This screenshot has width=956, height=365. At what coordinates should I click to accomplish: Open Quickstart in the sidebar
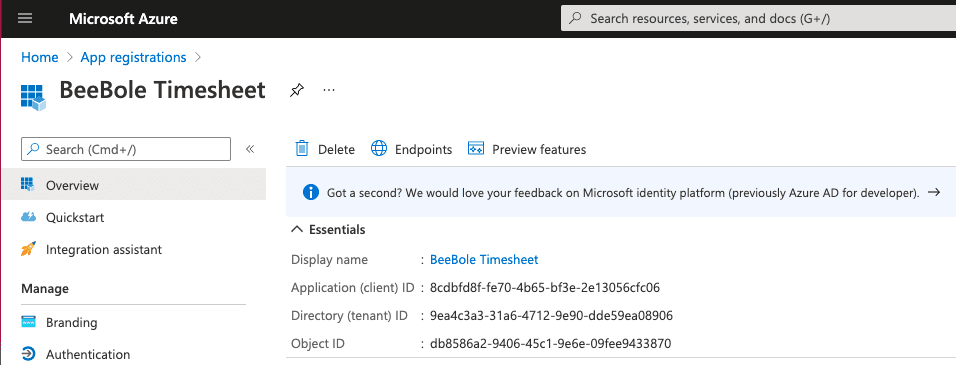pos(75,218)
